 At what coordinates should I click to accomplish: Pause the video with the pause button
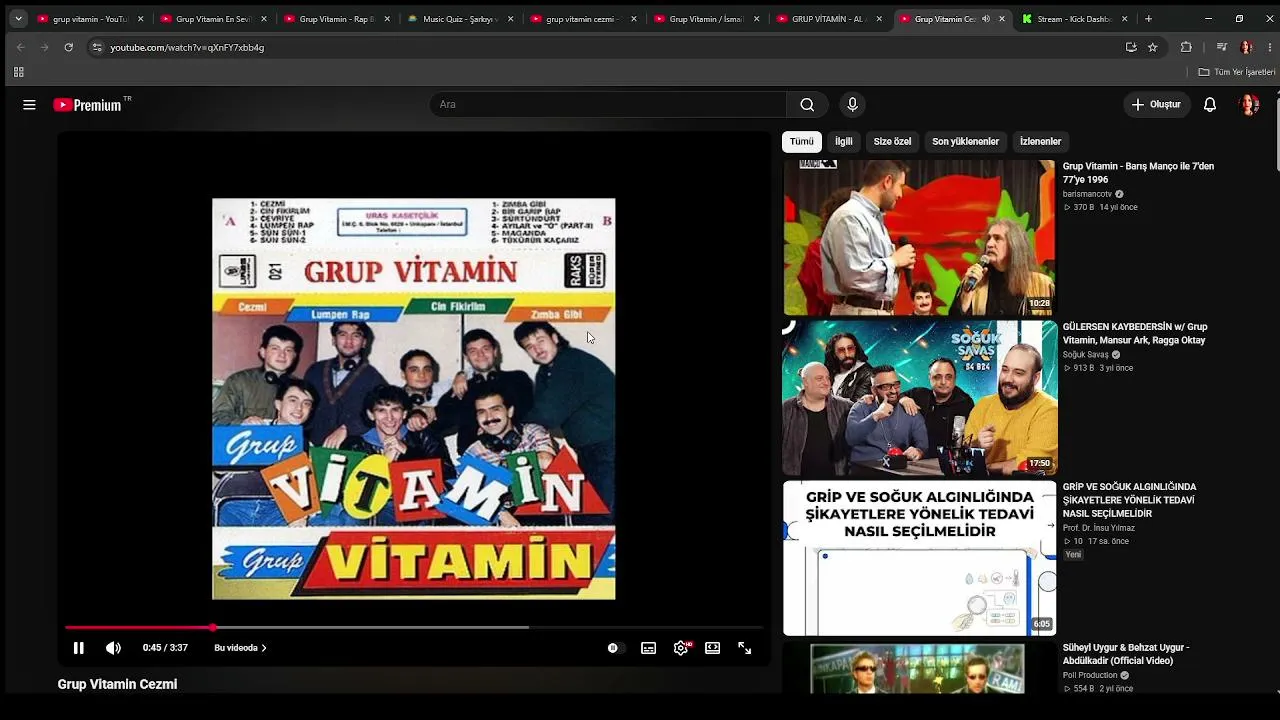tap(79, 648)
